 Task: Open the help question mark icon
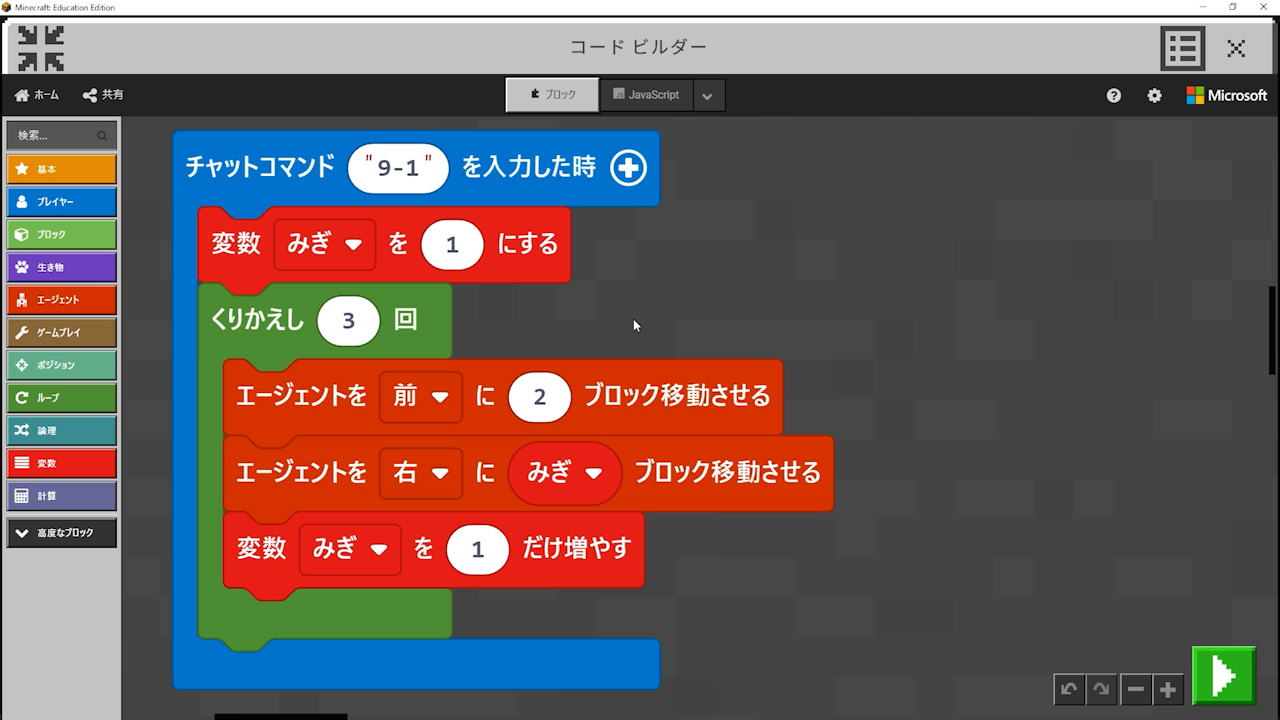tap(1114, 95)
